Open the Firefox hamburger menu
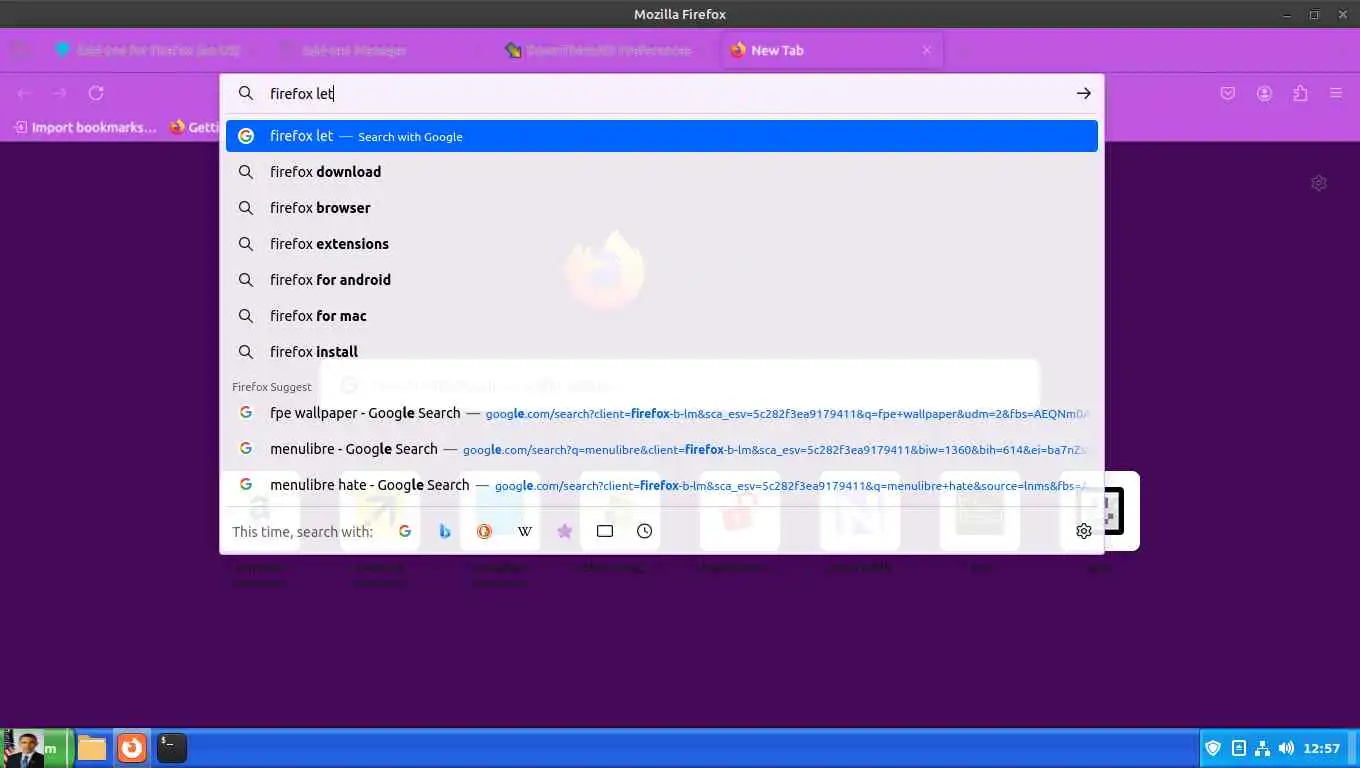This screenshot has height=768, width=1360. [1336, 93]
